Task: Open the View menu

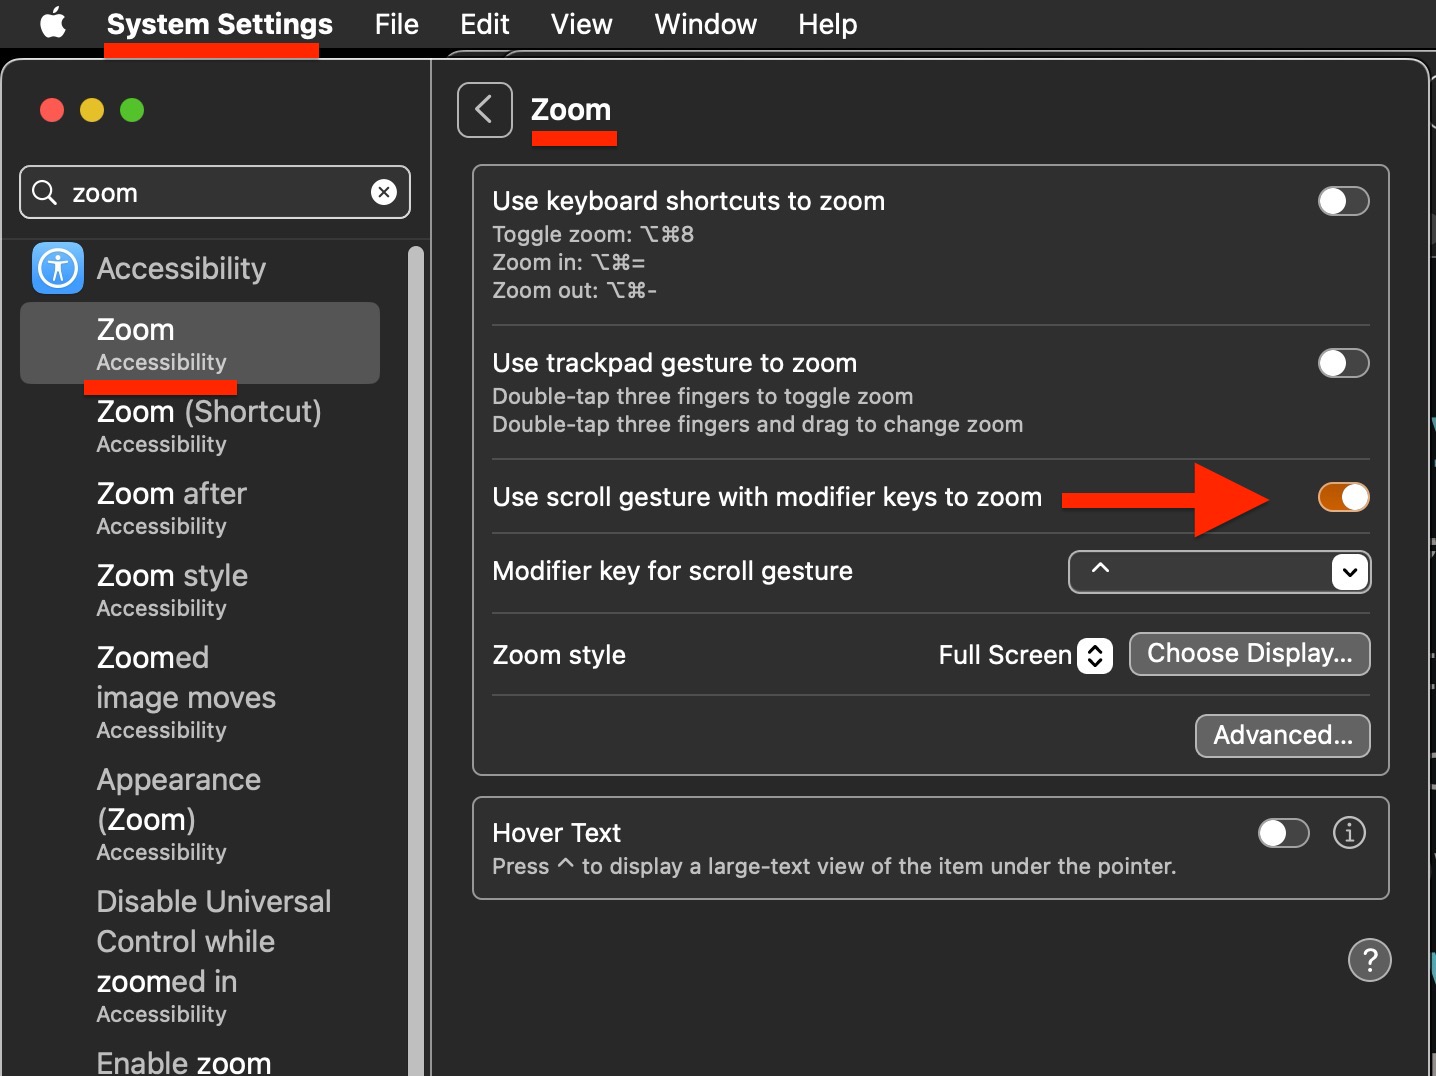Action: point(582,24)
